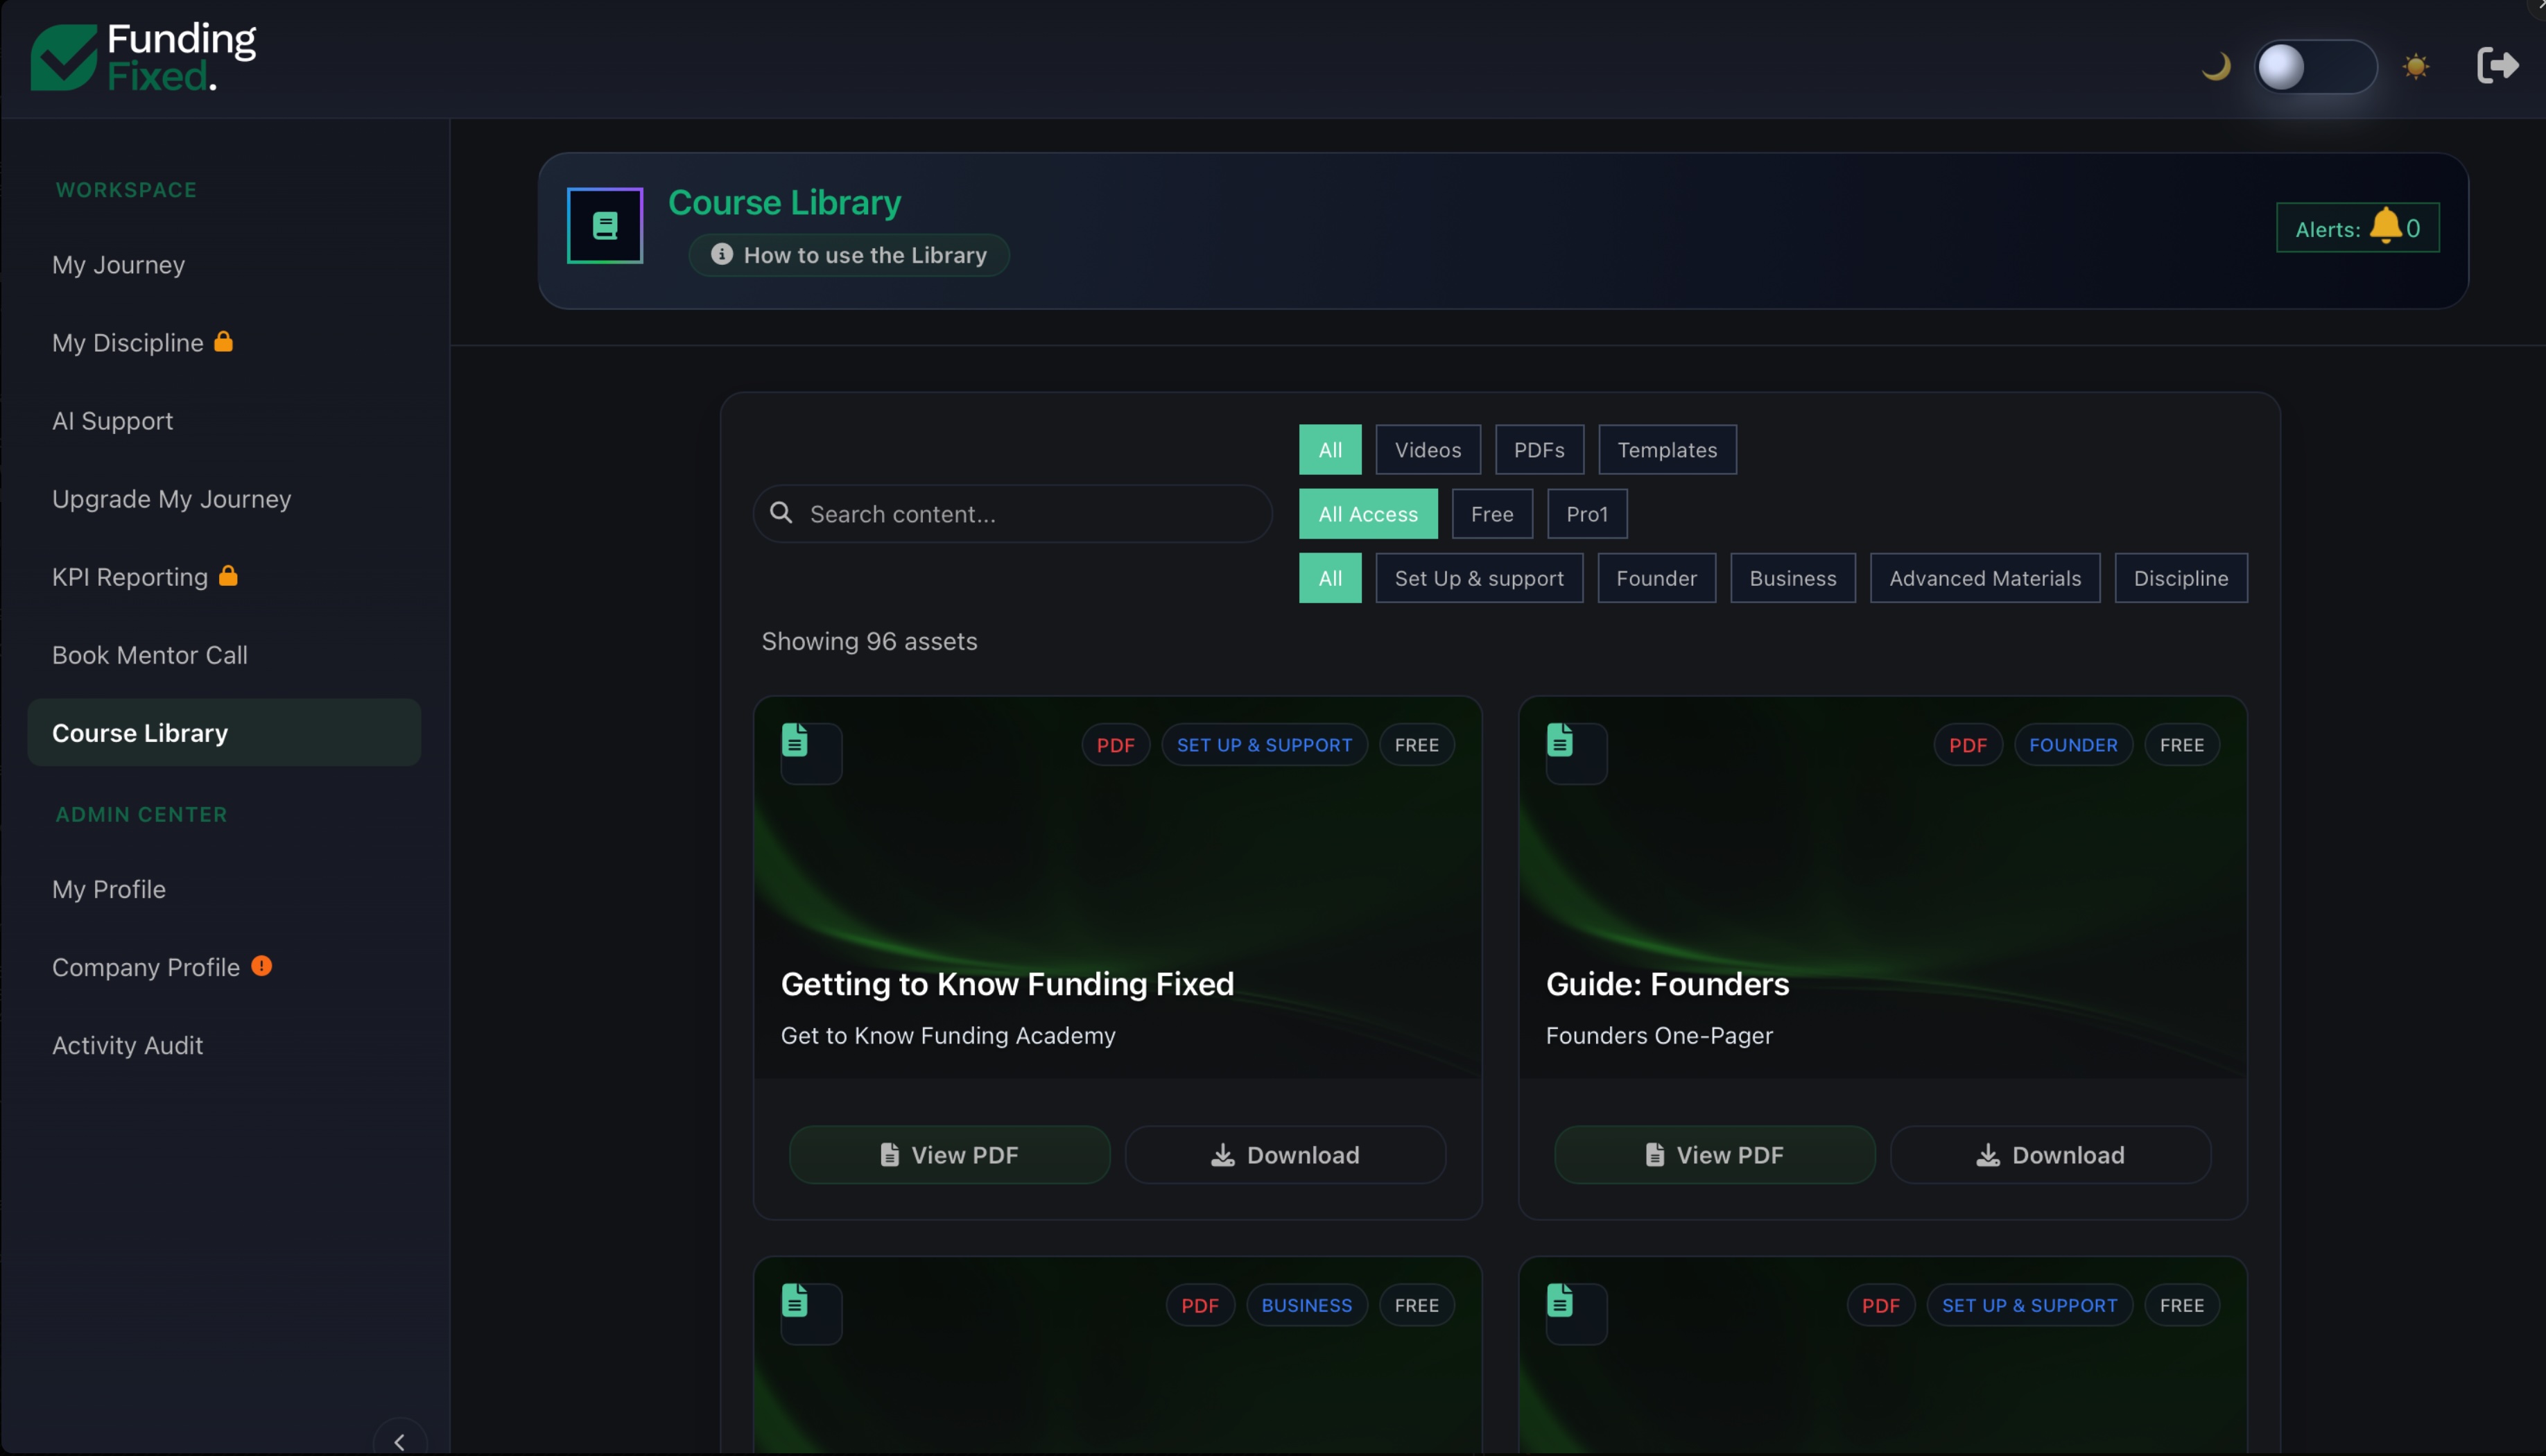
Task: View PDF for Guide: Founders
Action: click(1715, 1155)
